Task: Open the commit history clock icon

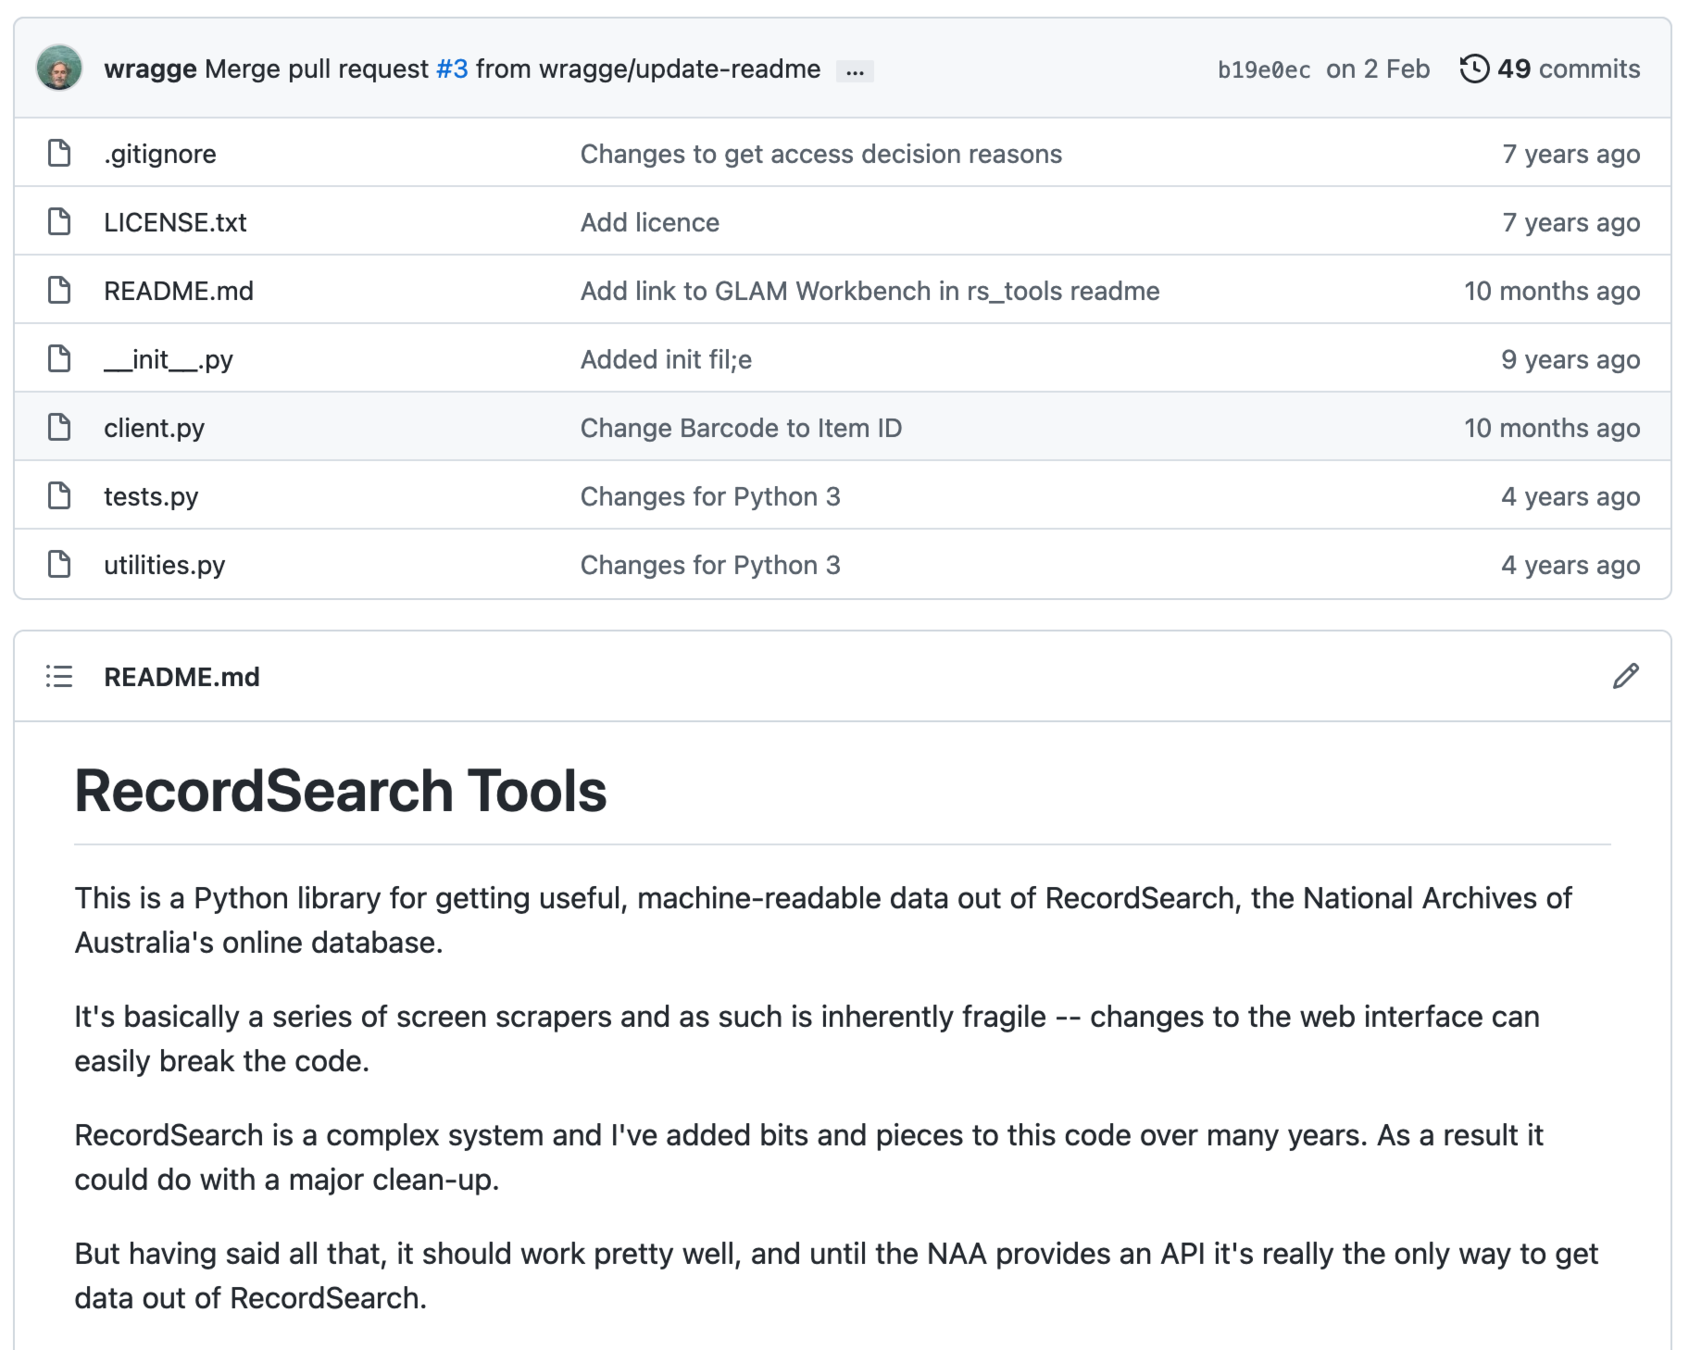Action: 1474,69
